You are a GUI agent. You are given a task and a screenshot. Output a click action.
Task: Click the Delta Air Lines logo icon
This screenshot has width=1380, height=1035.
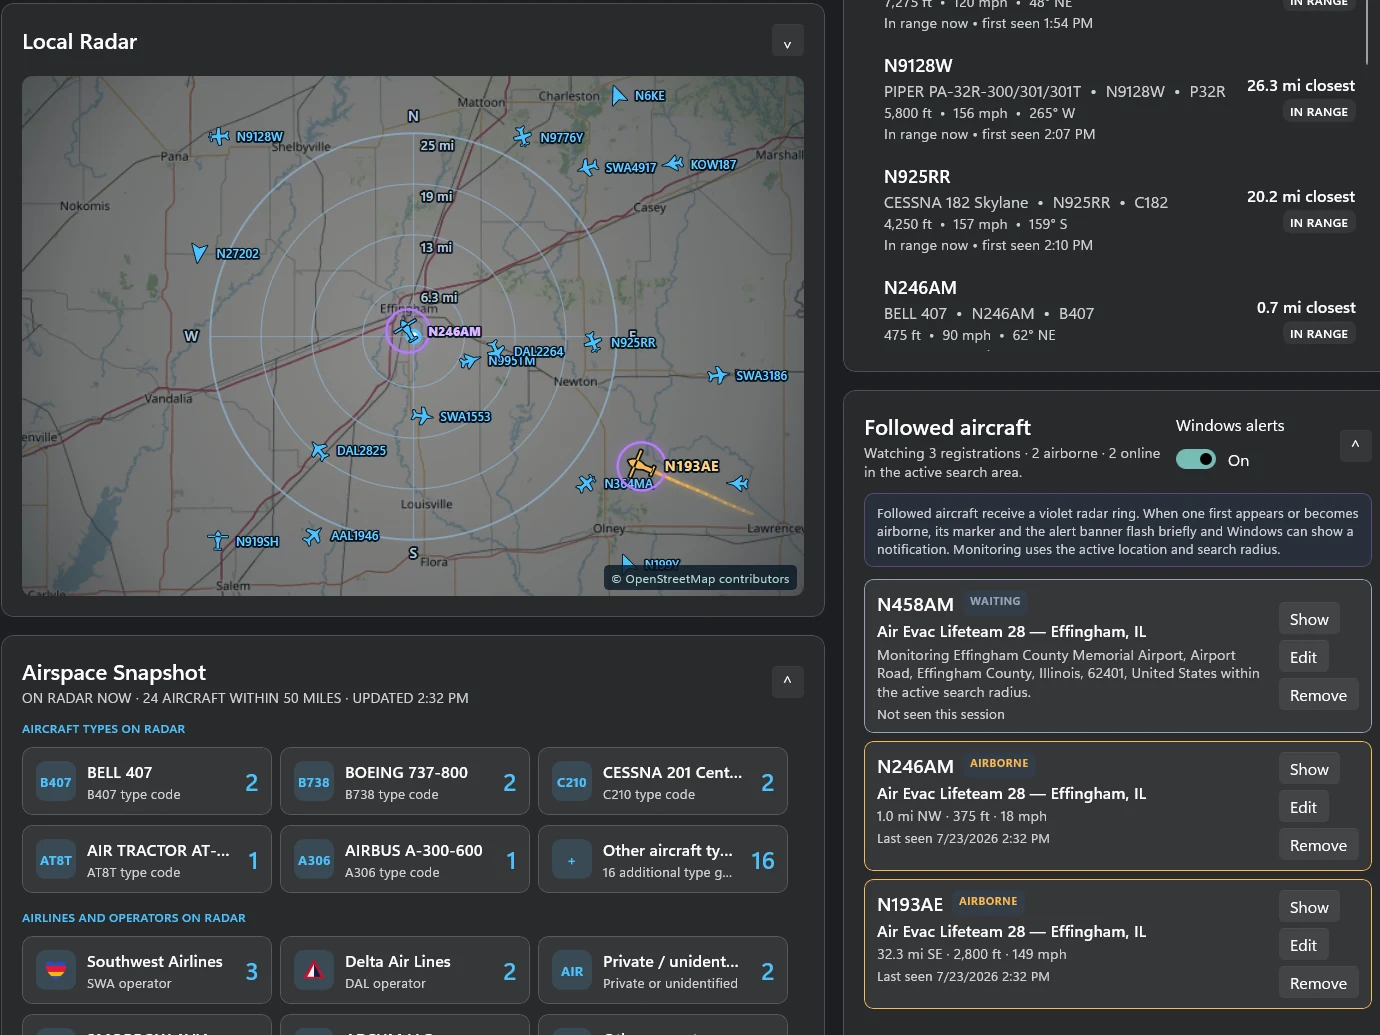pyautogui.click(x=314, y=971)
